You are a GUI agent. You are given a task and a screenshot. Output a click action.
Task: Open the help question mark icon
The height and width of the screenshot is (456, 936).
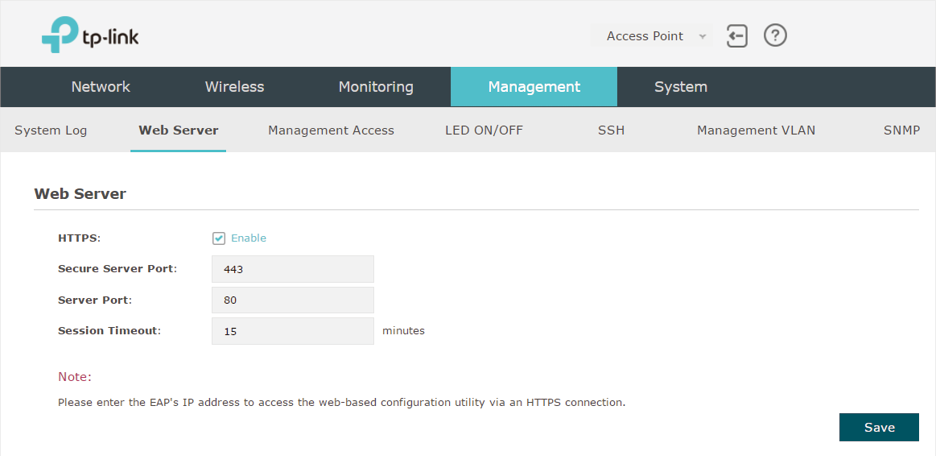coord(775,36)
